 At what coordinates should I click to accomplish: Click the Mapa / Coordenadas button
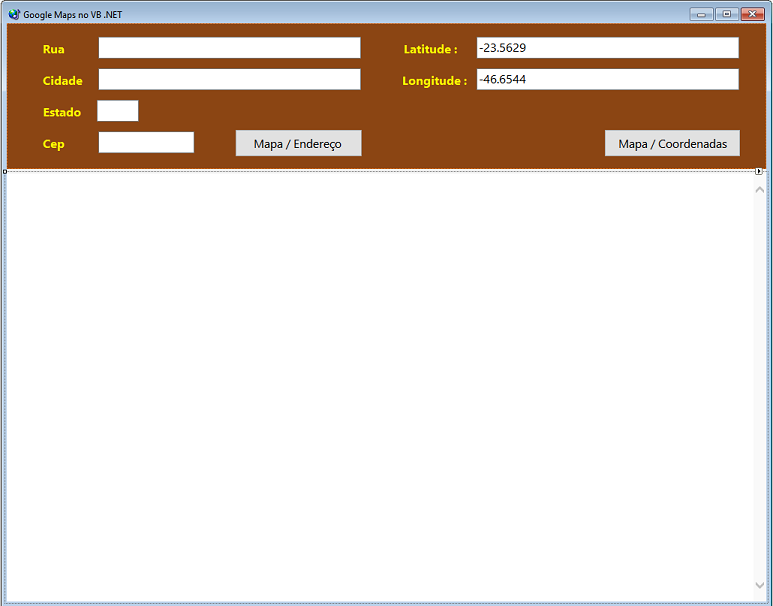click(672, 143)
